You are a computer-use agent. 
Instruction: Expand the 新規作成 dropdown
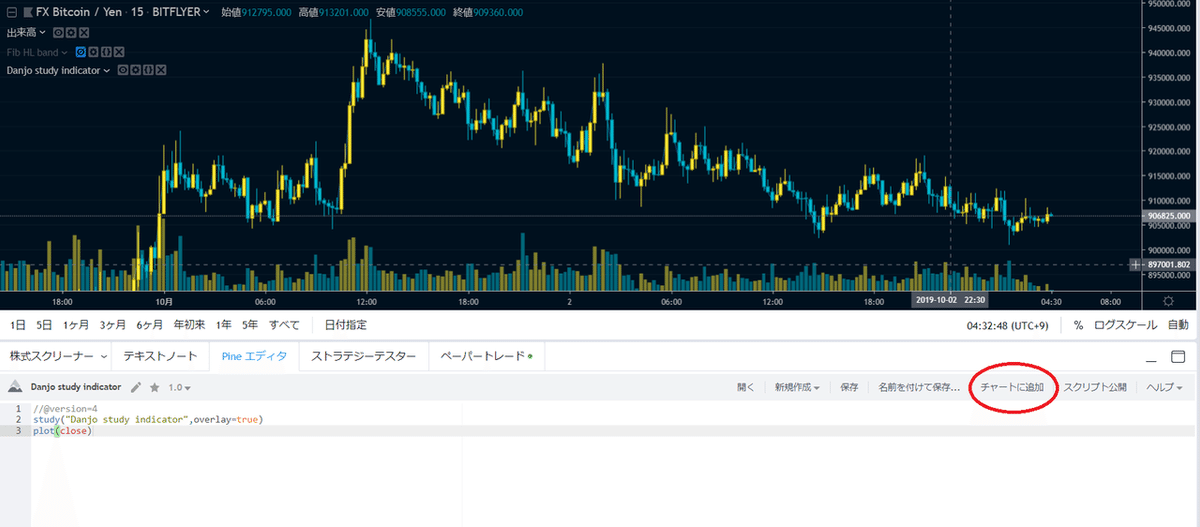(x=797, y=387)
